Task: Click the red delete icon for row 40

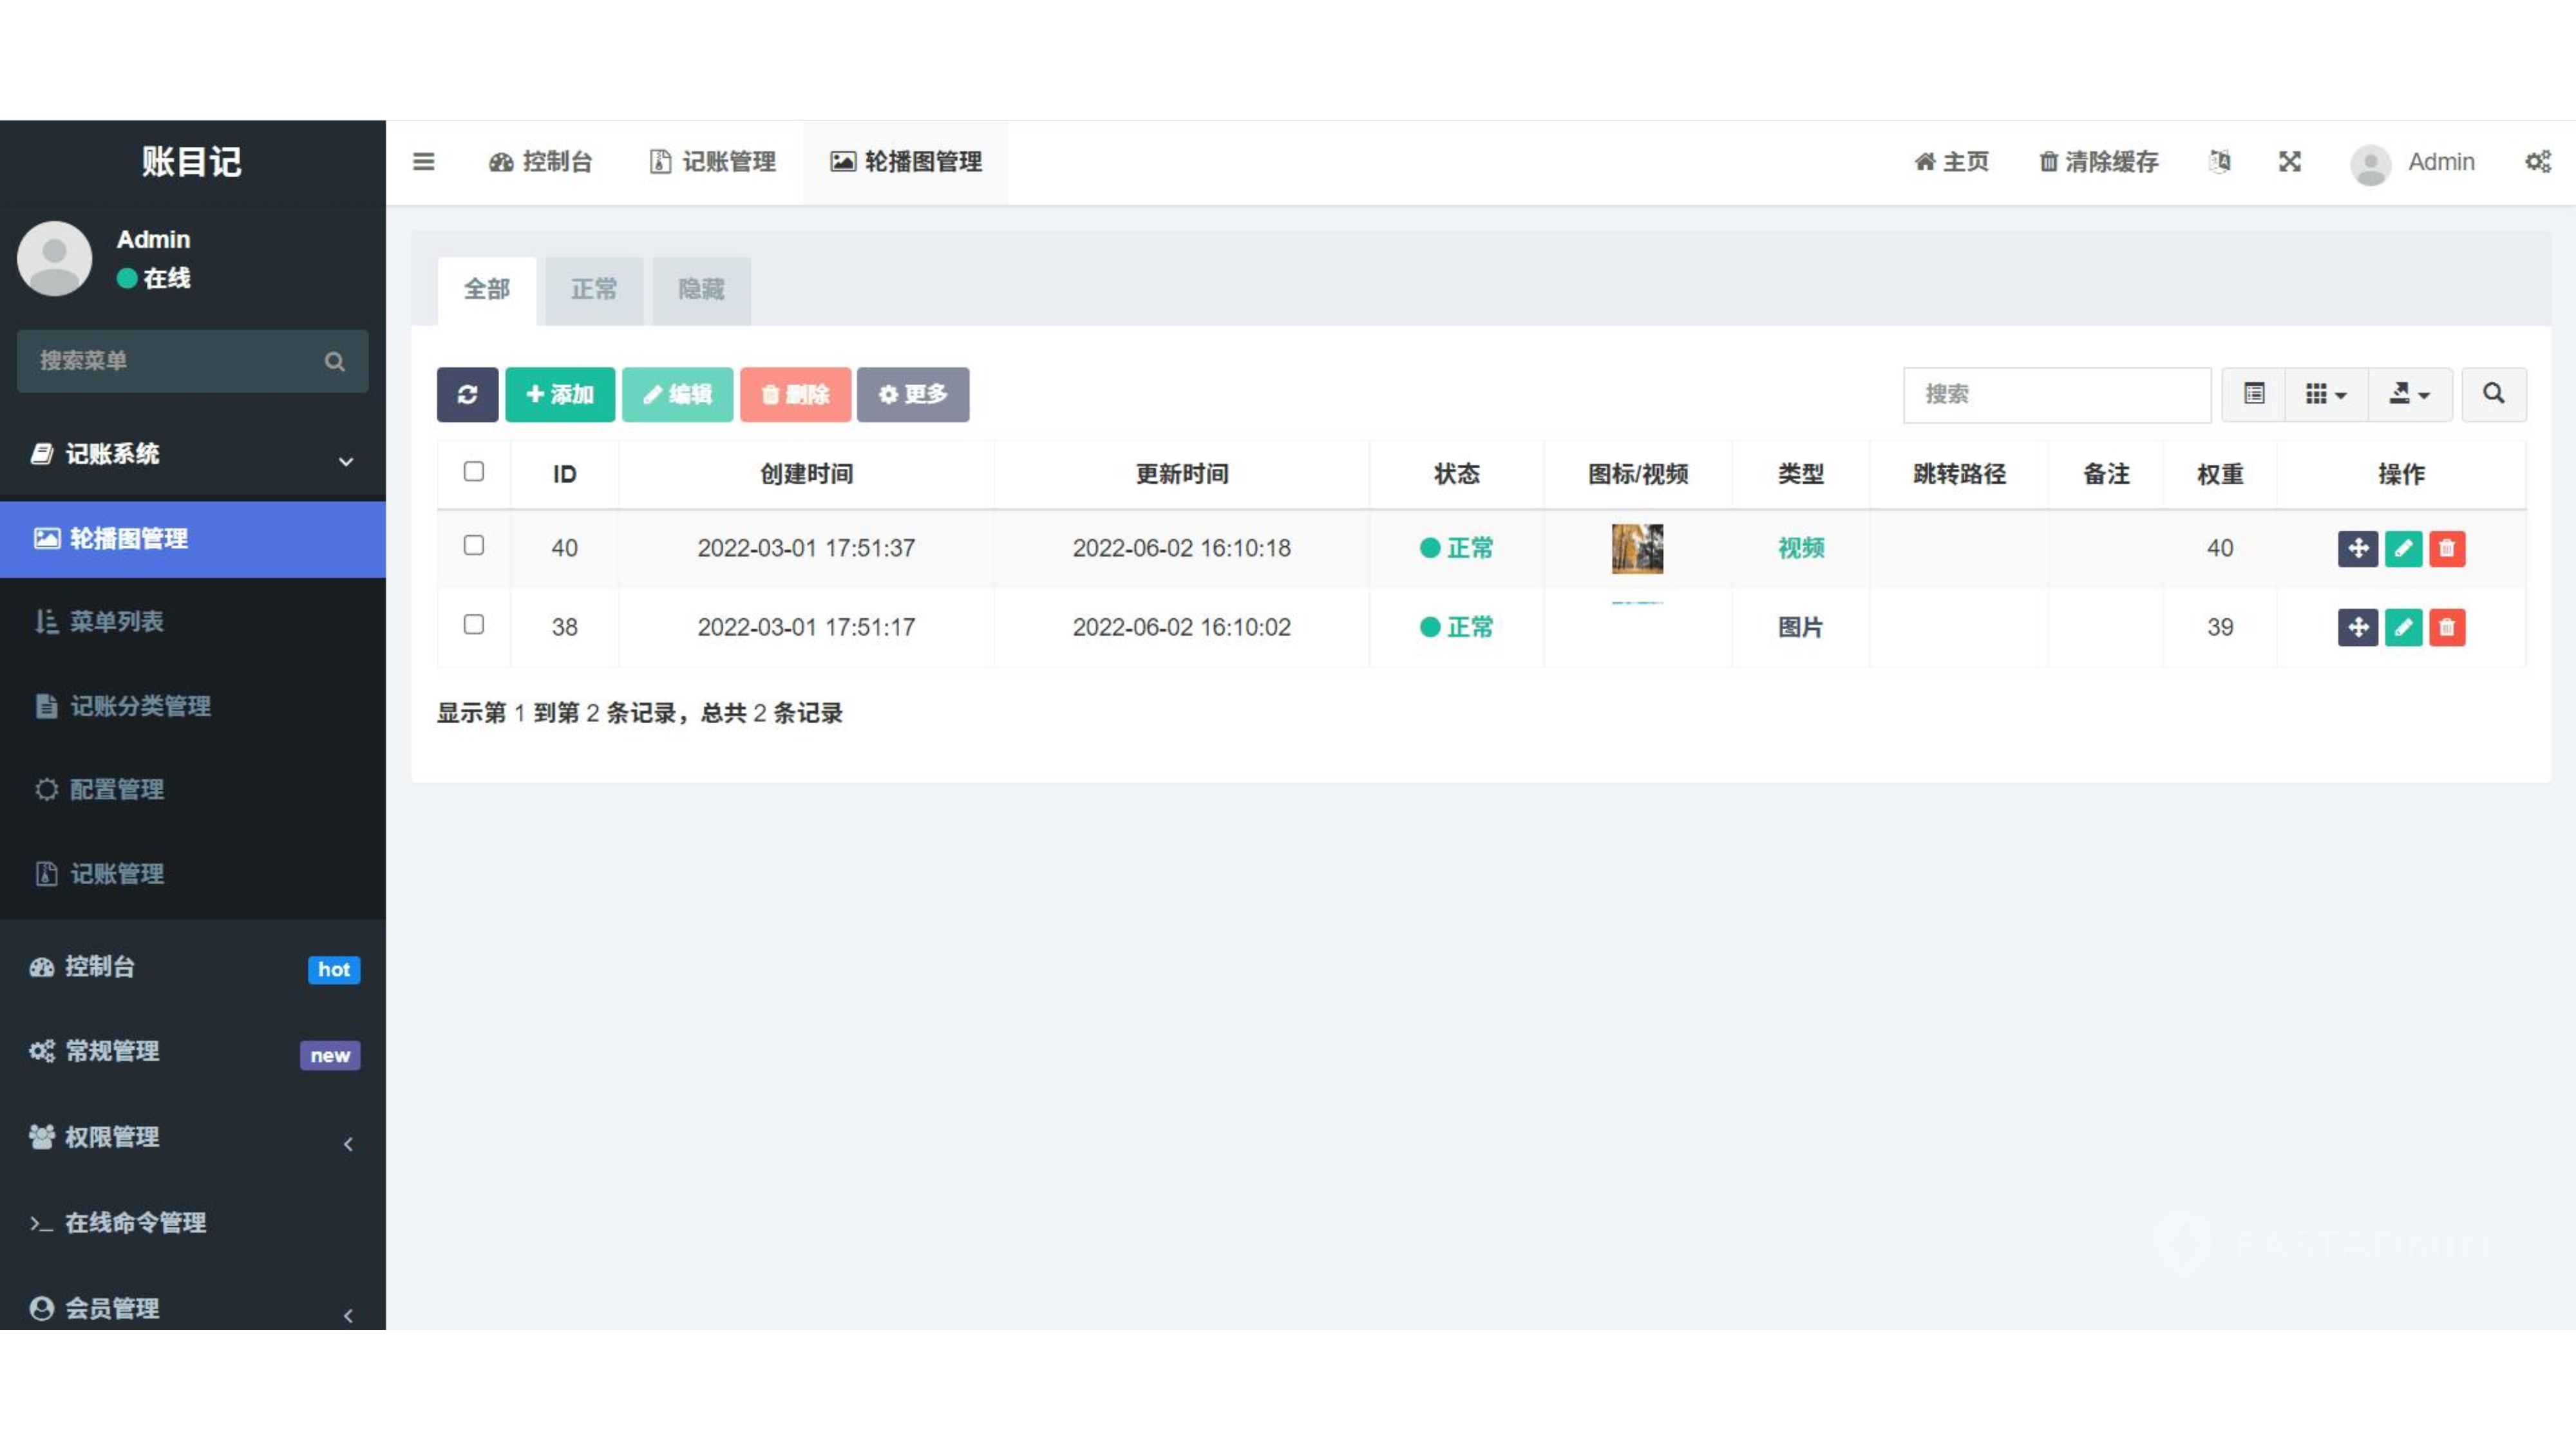Action: [2447, 548]
